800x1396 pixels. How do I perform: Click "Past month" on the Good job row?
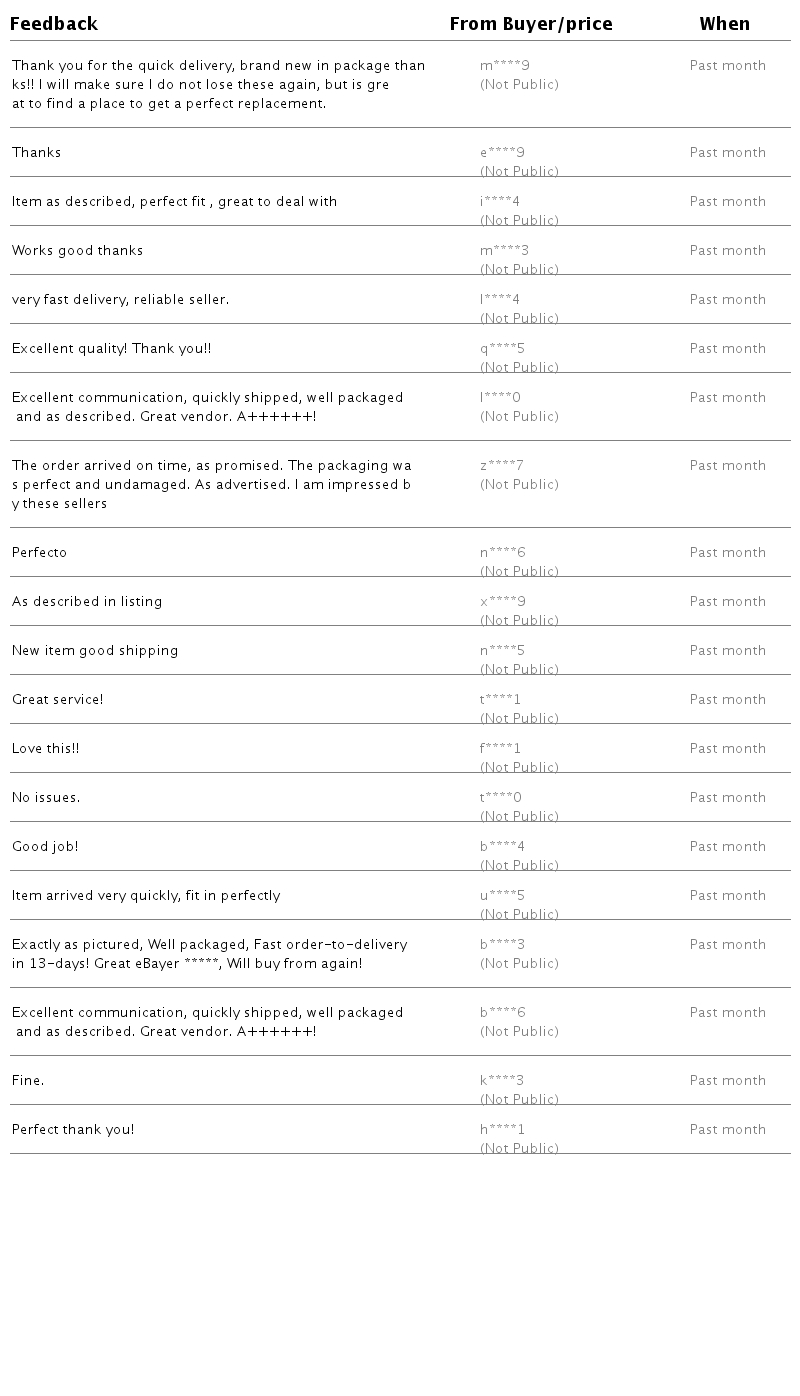(x=727, y=847)
